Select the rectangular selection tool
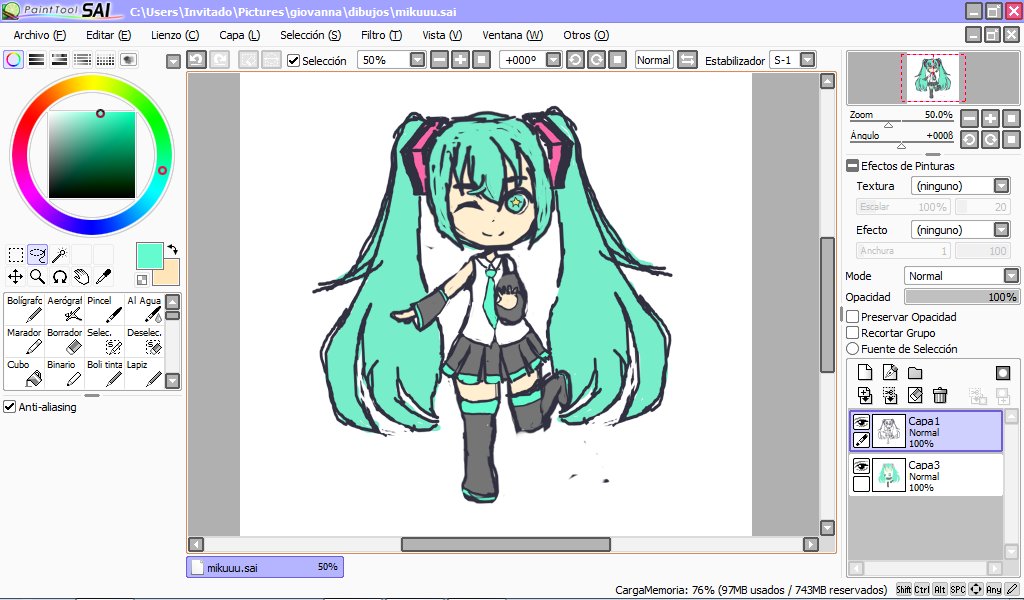Image resolution: width=1024 pixels, height=600 pixels. (x=16, y=255)
